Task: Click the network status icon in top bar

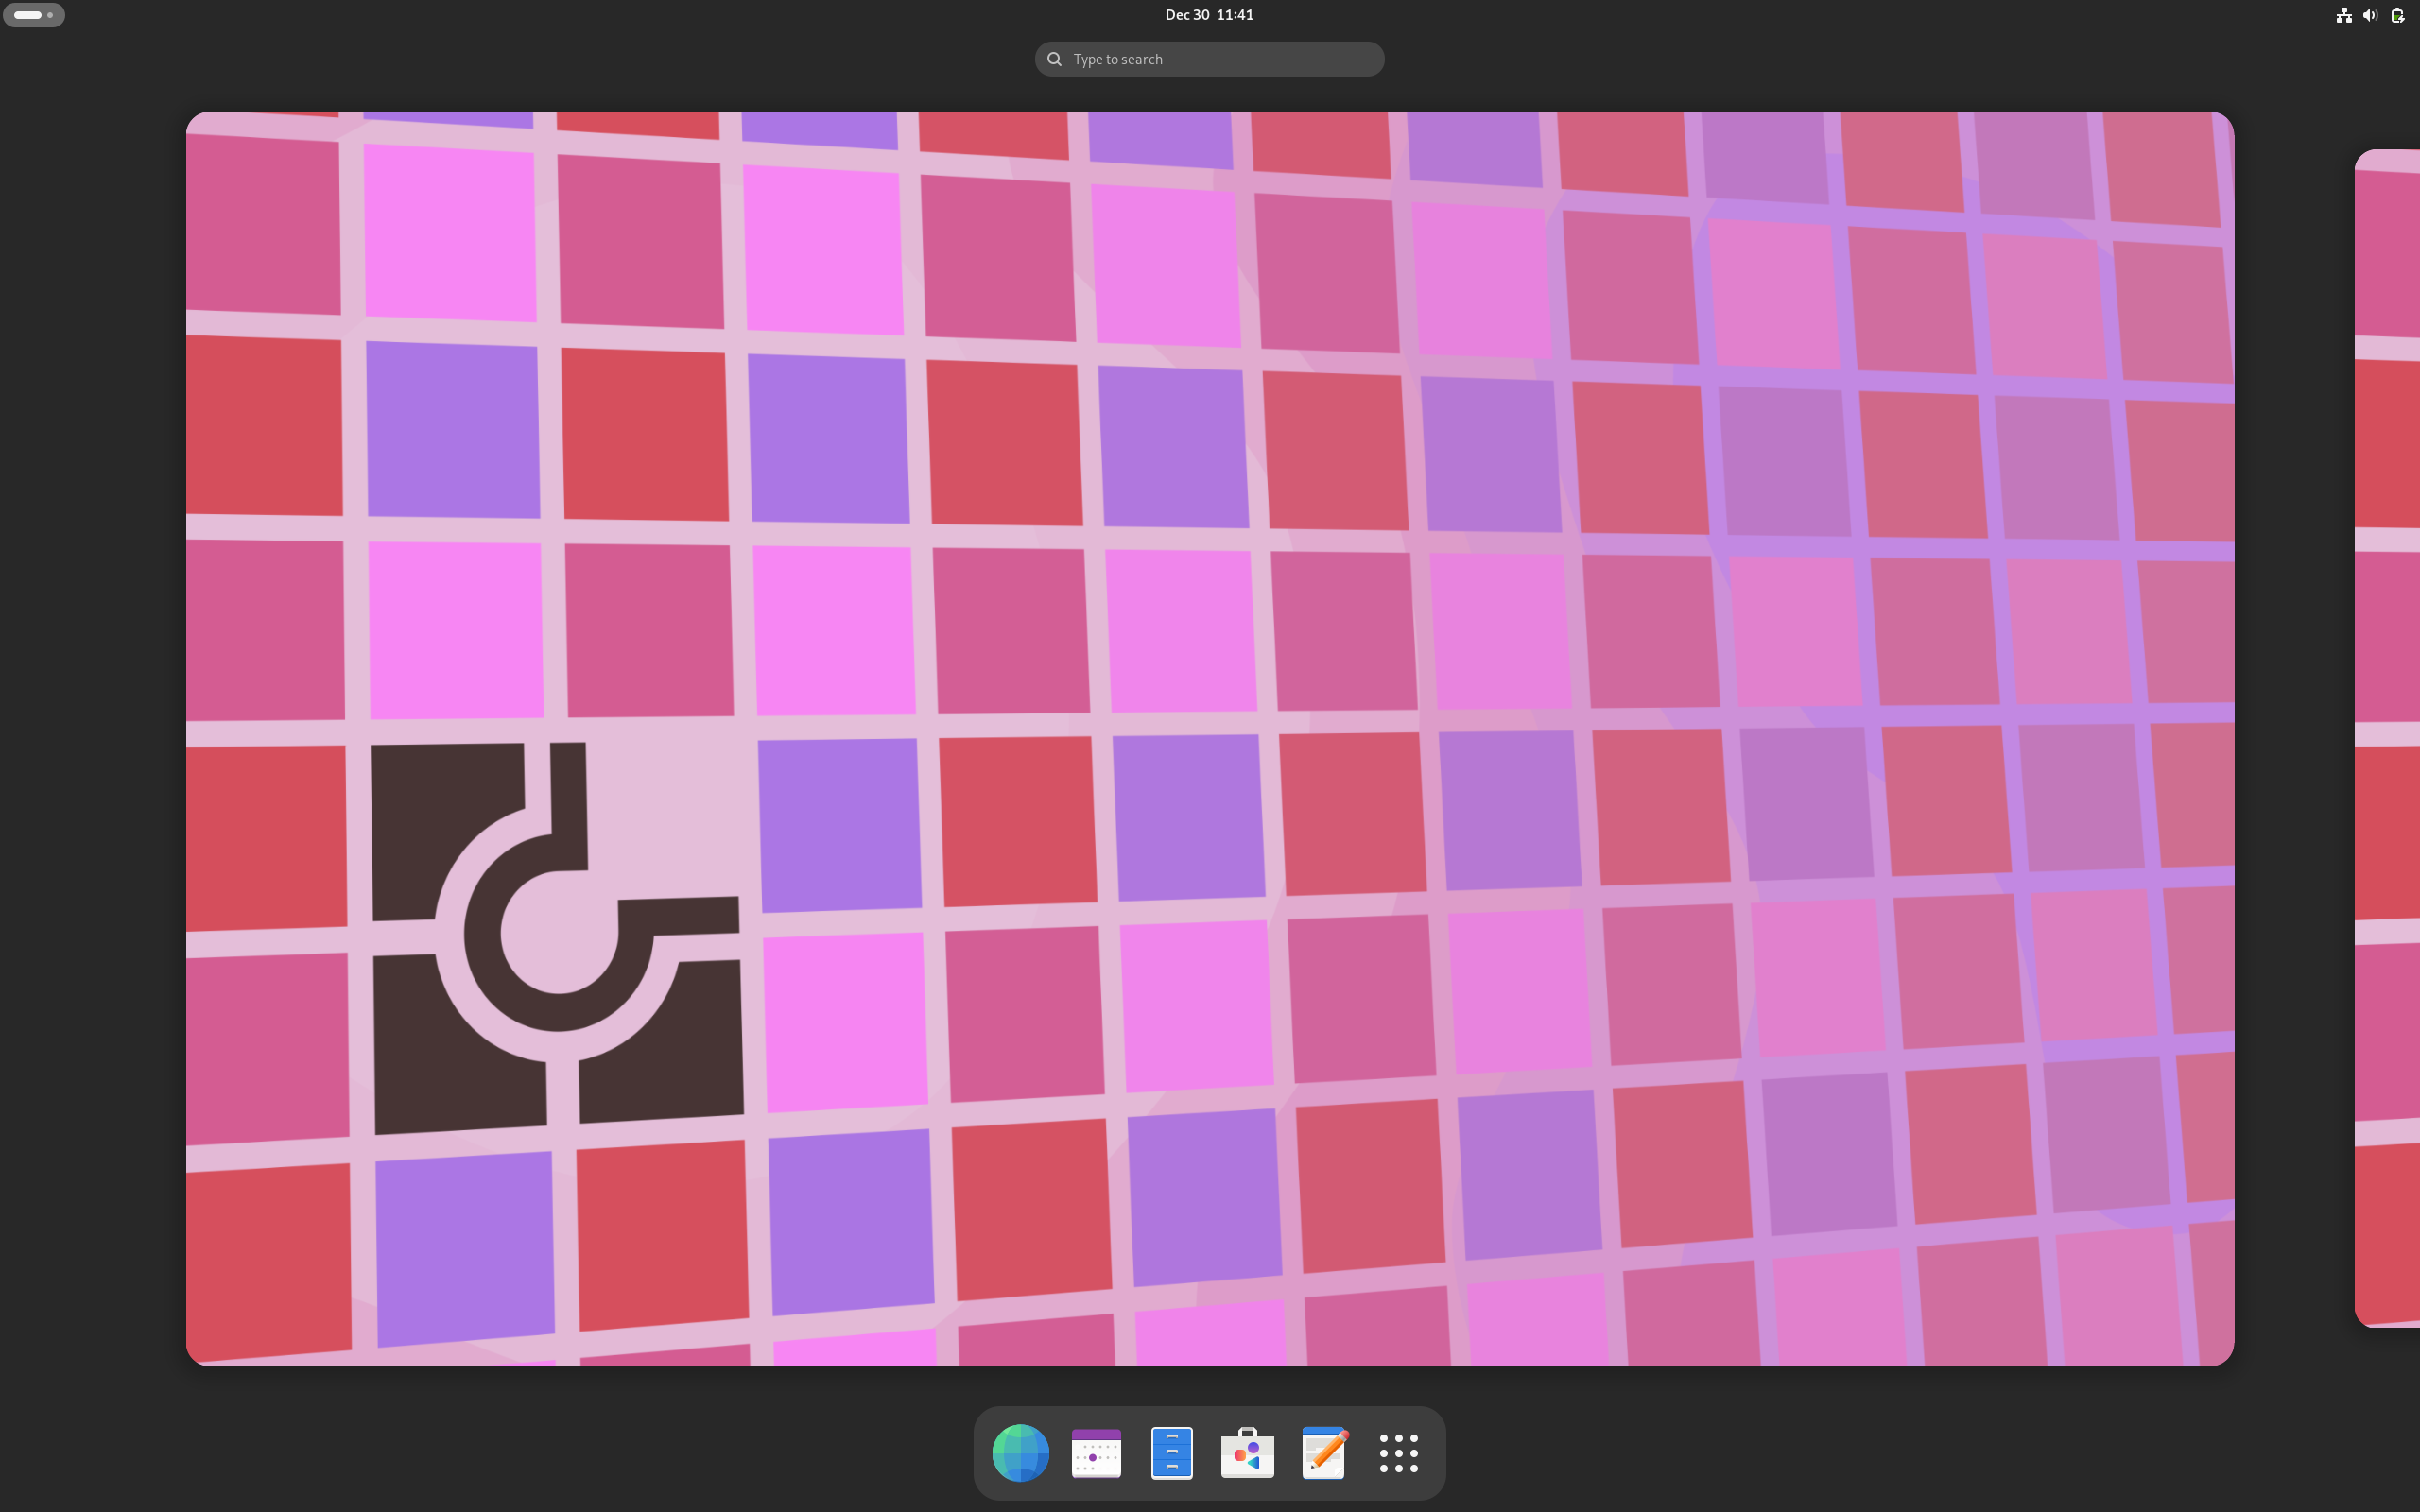Action: coord(2343,15)
